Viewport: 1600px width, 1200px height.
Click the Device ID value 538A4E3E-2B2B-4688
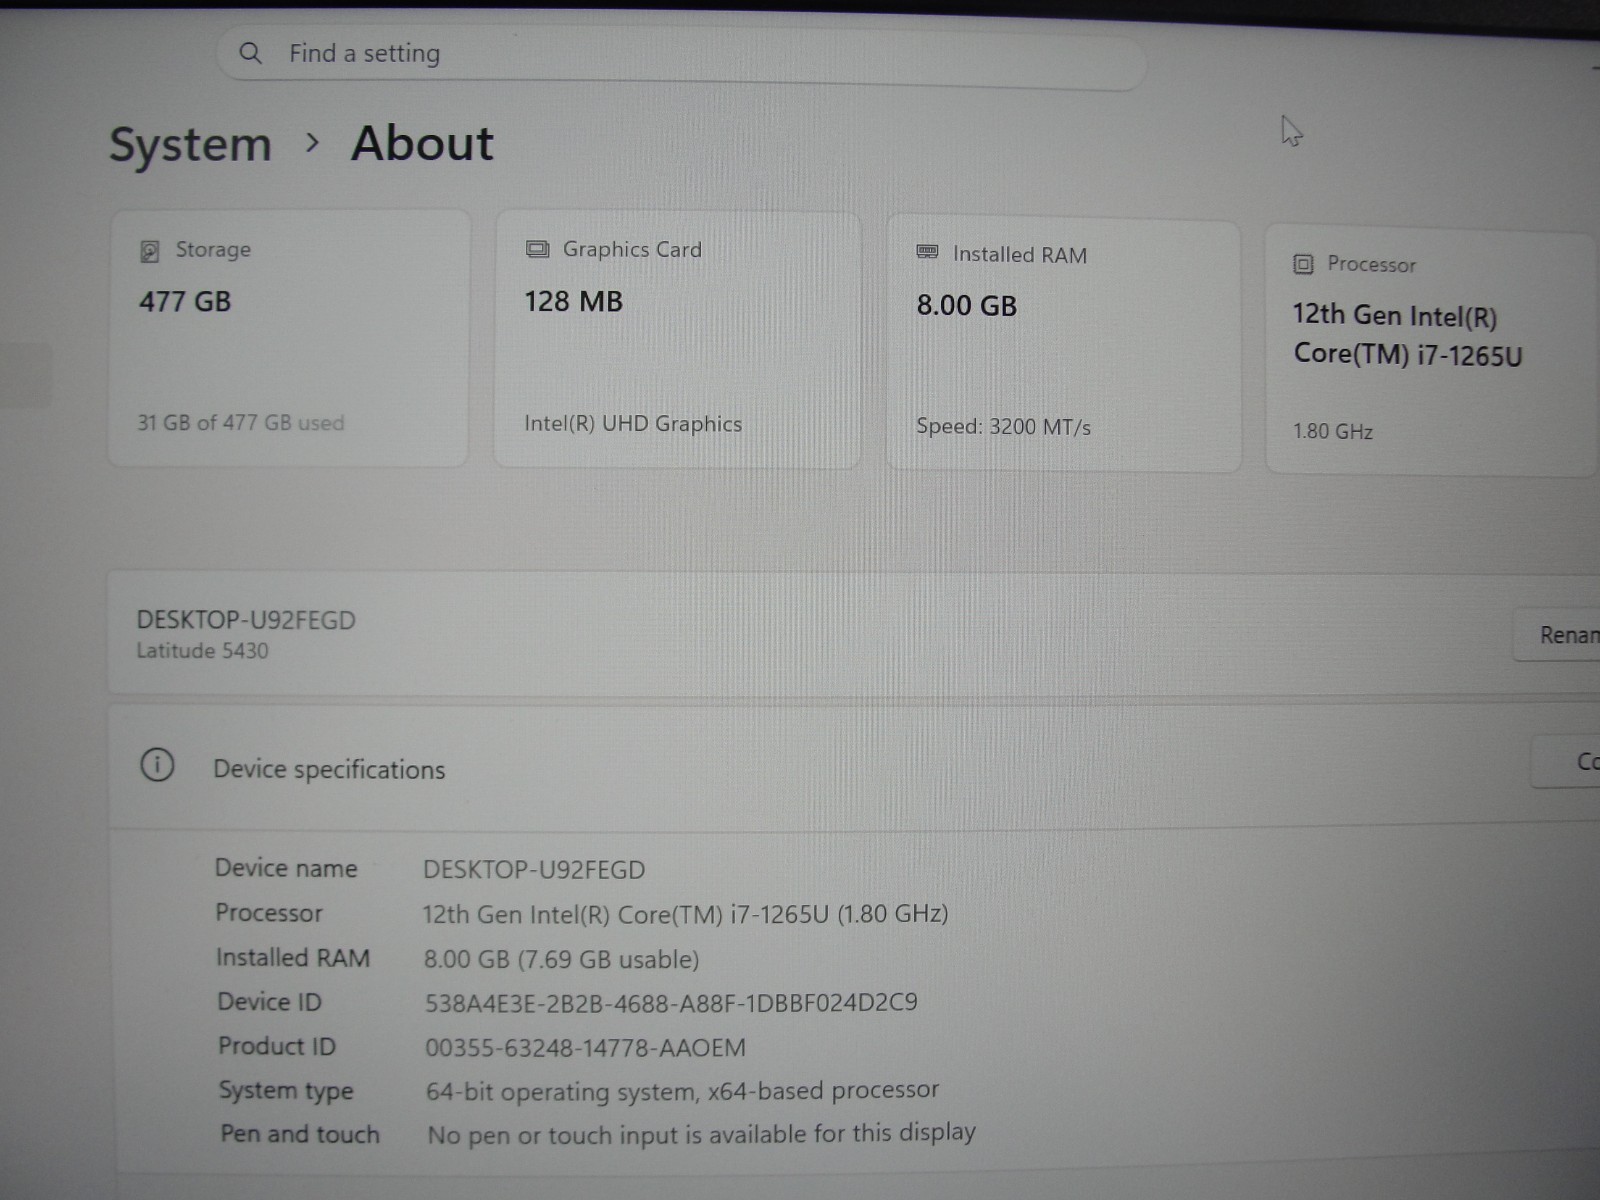(x=671, y=1003)
